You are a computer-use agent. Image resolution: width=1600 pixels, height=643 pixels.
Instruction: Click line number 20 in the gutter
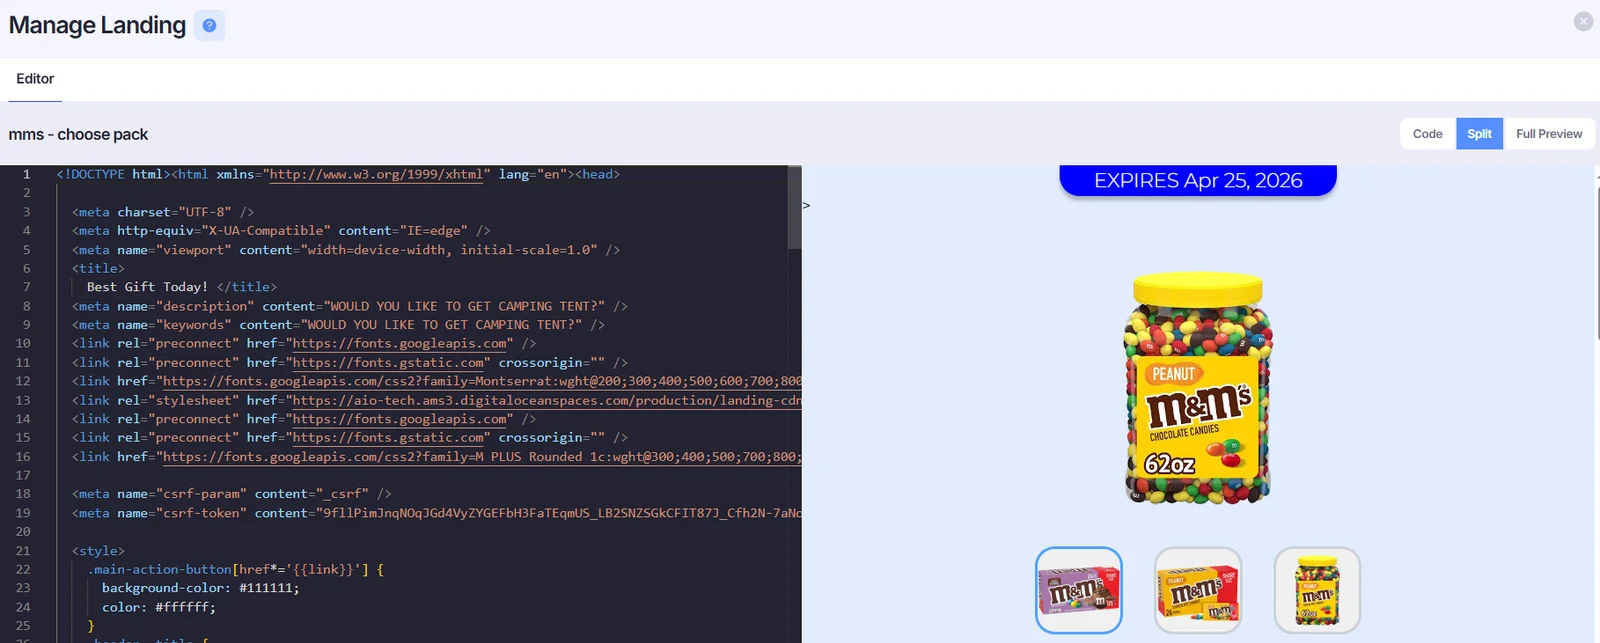23,532
